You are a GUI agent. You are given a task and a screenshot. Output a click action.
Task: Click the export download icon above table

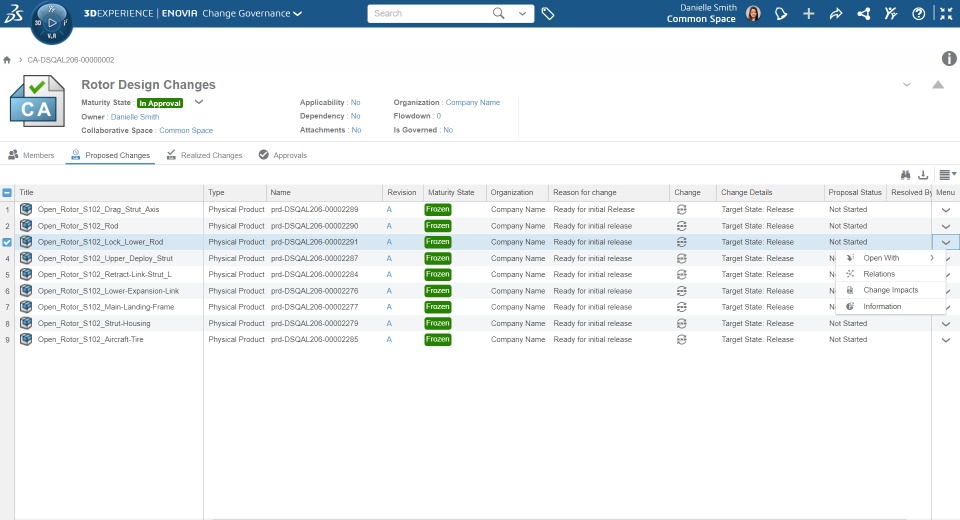coord(923,175)
